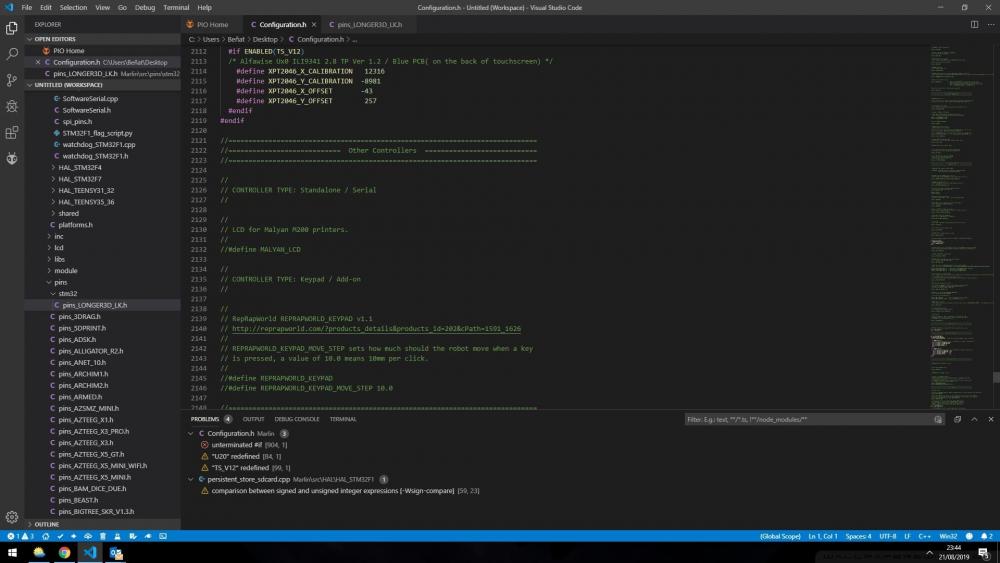Toggle the filter-by-files-excludes icon in Problems filter

point(938,419)
